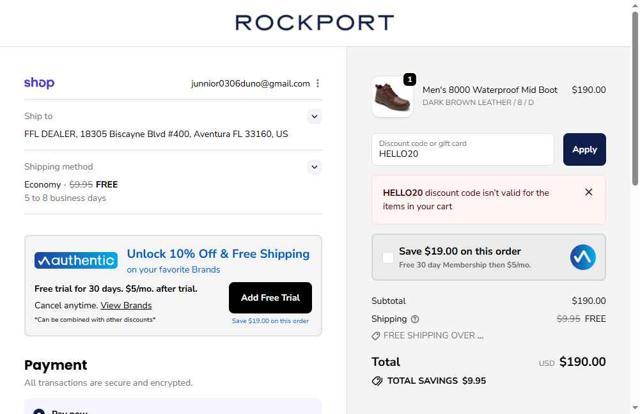
Task: Click the Authentic brand logo
Action: [x=76, y=260]
